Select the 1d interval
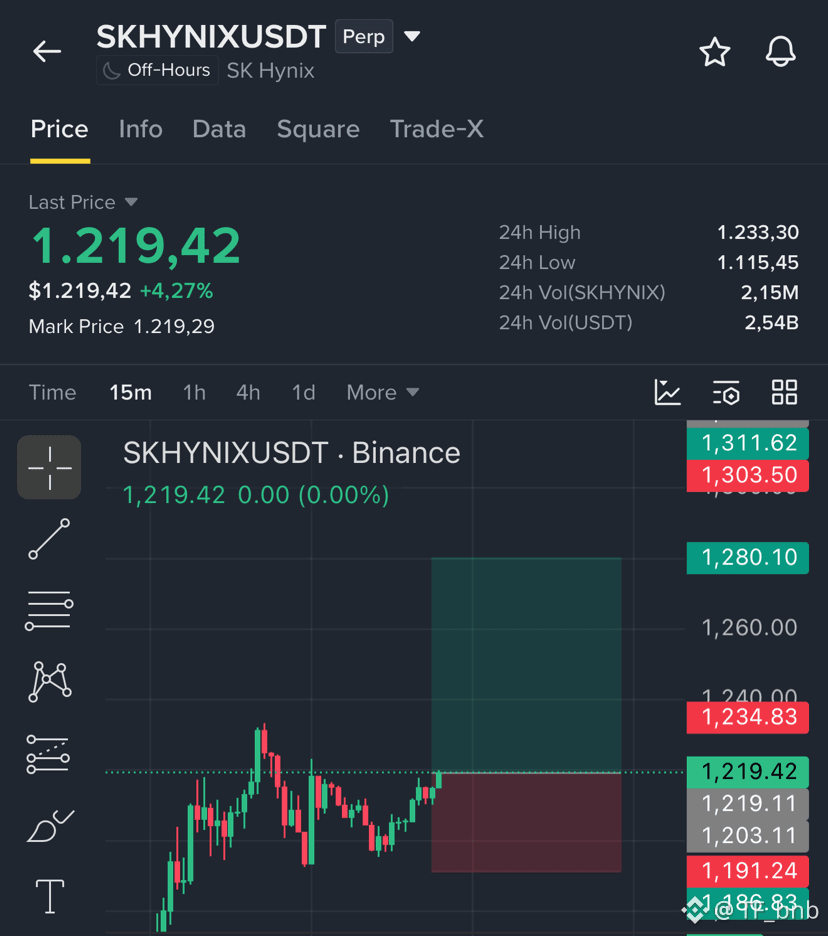The height and width of the screenshot is (936, 828). [x=303, y=393]
